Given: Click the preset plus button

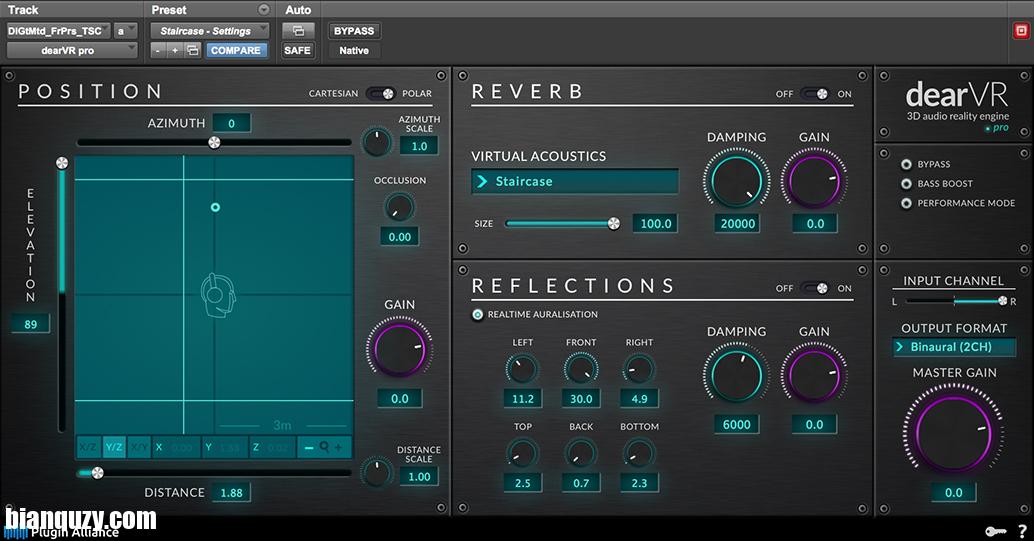Looking at the screenshot, I should tap(175, 50).
